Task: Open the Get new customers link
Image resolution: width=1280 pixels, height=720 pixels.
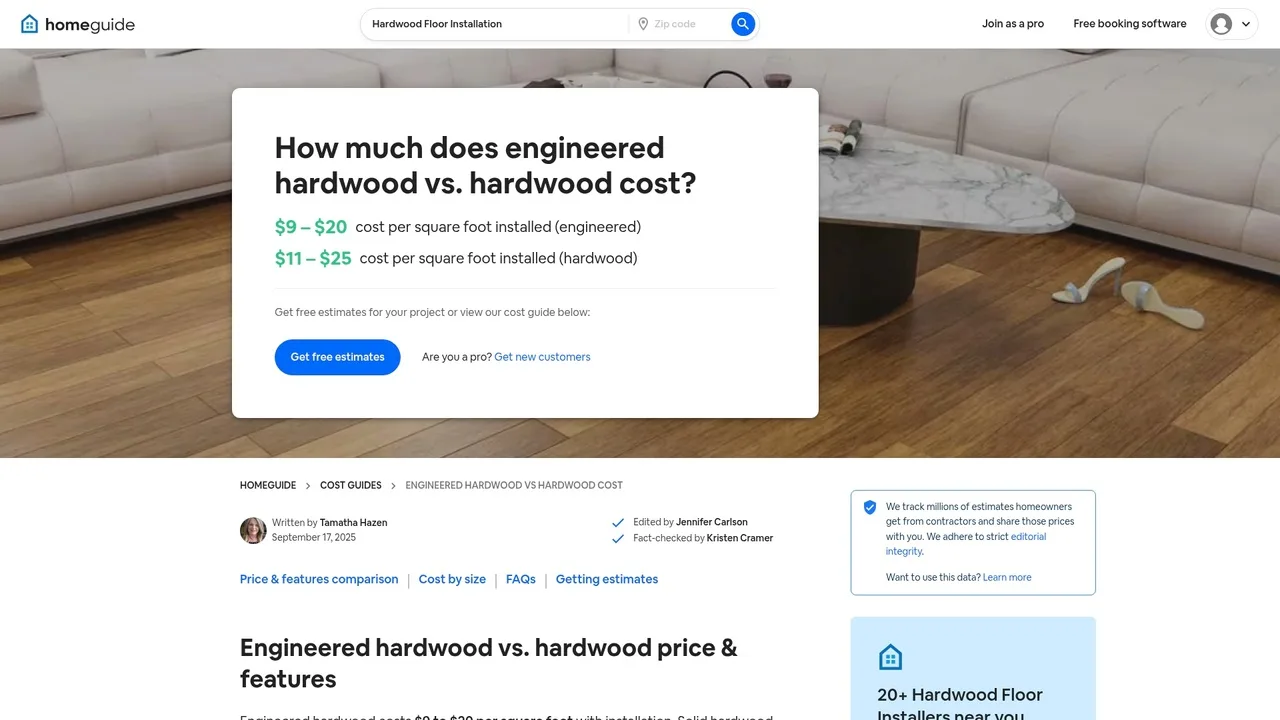Action: pos(542,357)
